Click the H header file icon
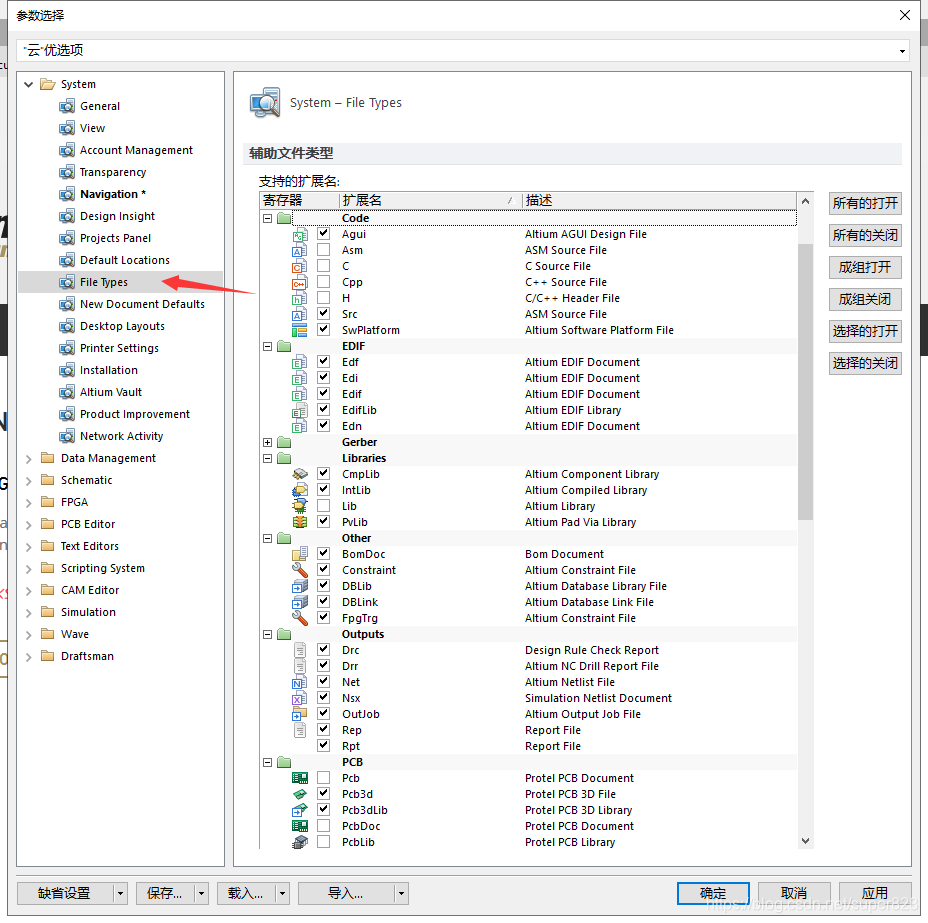 (299, 299)
